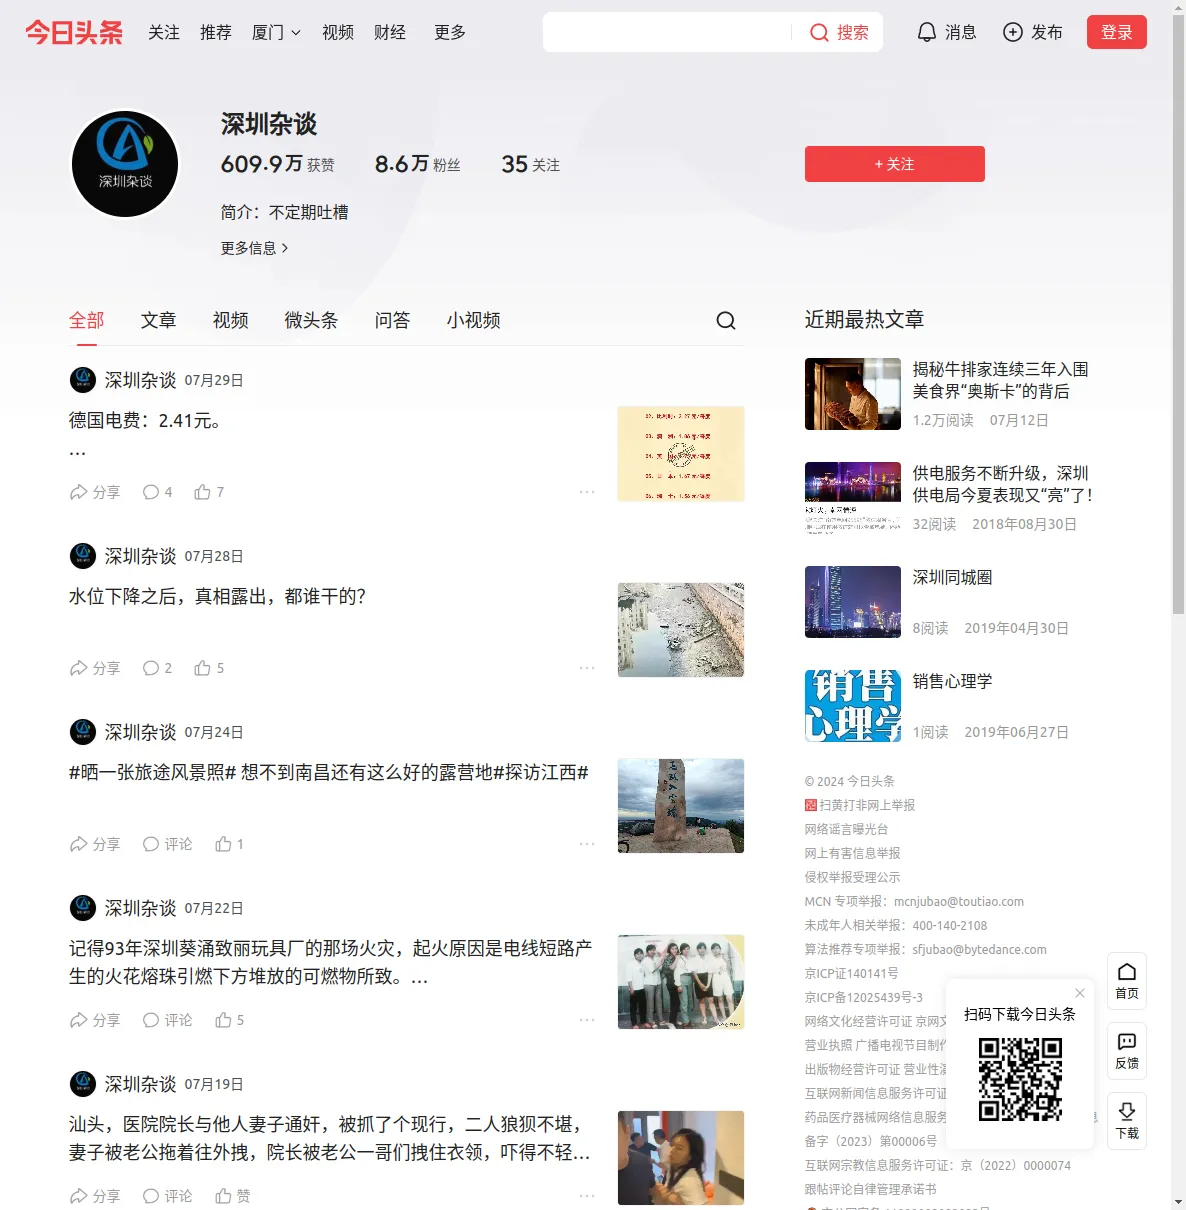
Task: Click the 侵权举报受理公示 link
Action: [852, 877]
